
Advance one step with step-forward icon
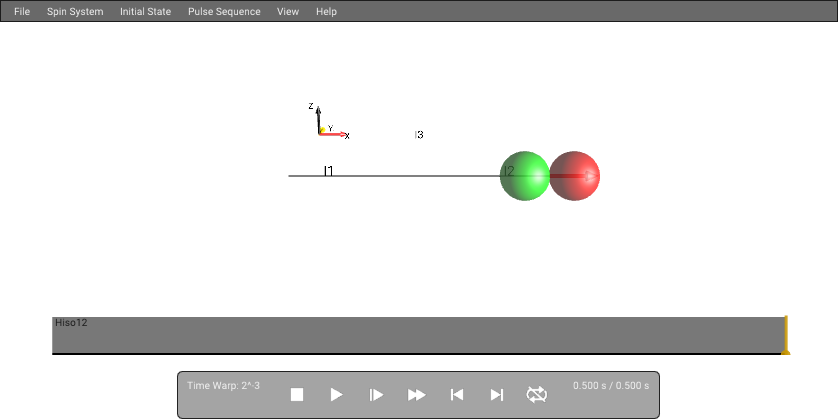[x=376, y=394]
